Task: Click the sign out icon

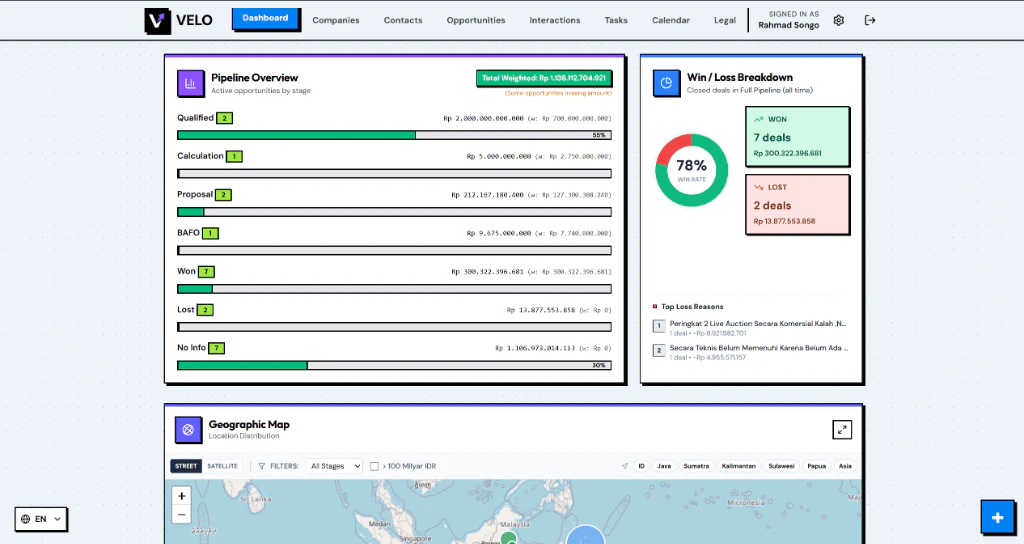Action: tap(870, 20)
